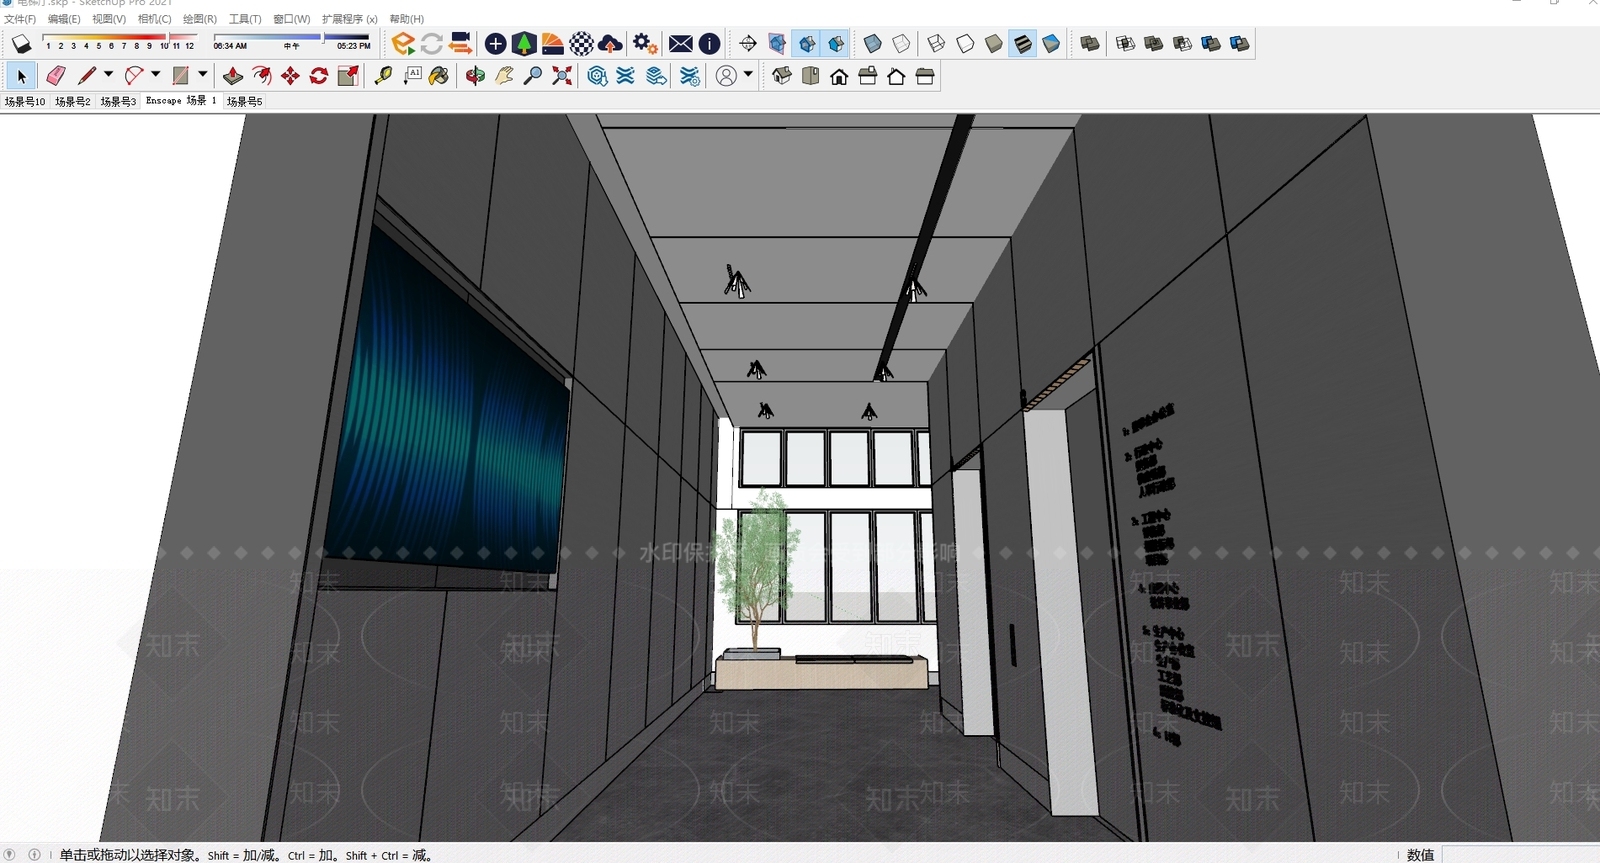Image resolution: width=1600 pixels, height=863 pixels.
Task: Open the Enscape feedback envelope icon
Action: [680, 43]
